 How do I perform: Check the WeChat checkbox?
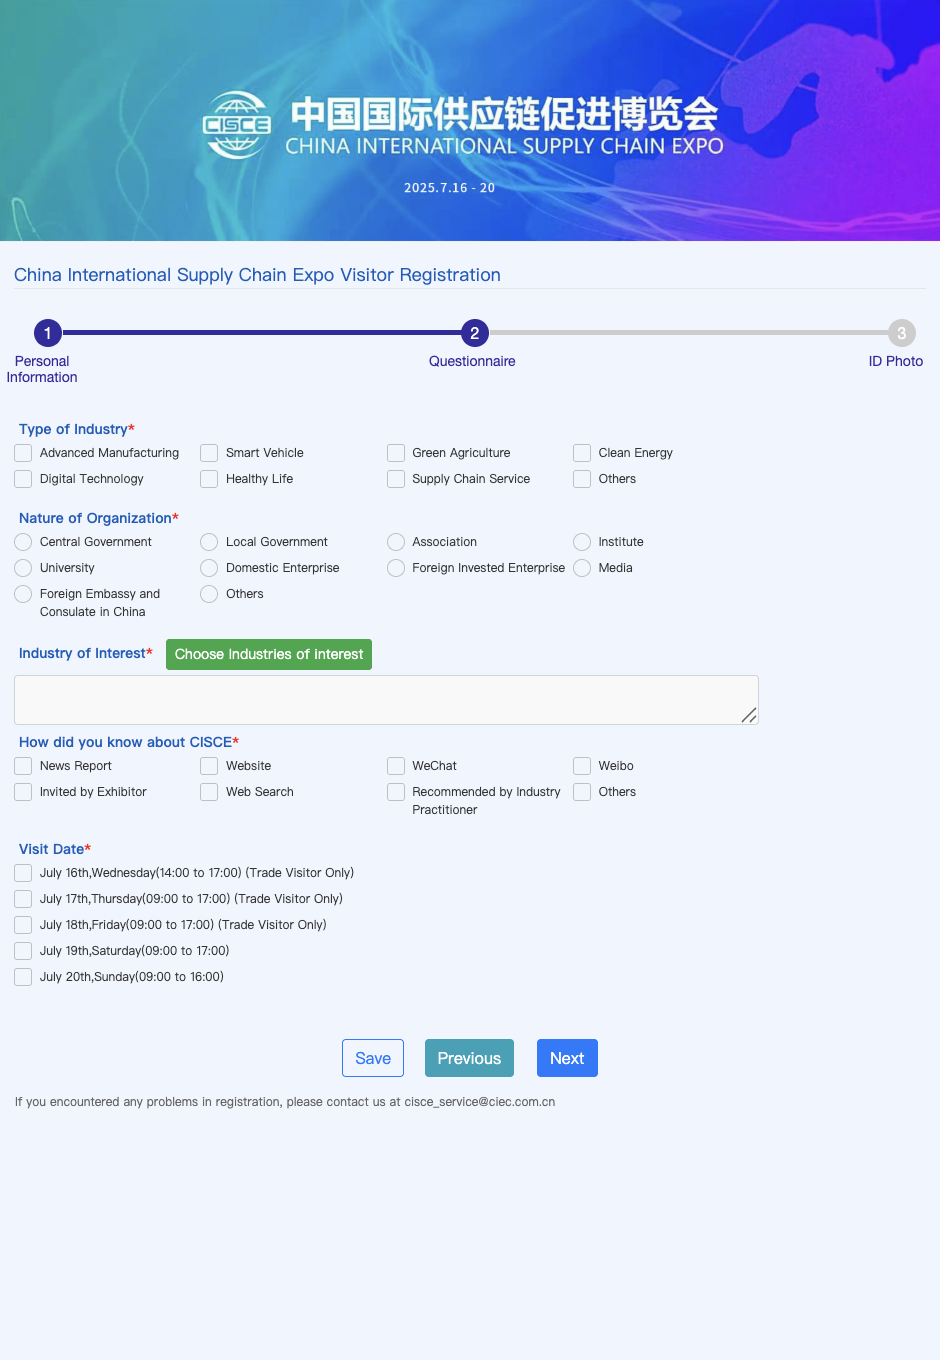coord(396,766)
